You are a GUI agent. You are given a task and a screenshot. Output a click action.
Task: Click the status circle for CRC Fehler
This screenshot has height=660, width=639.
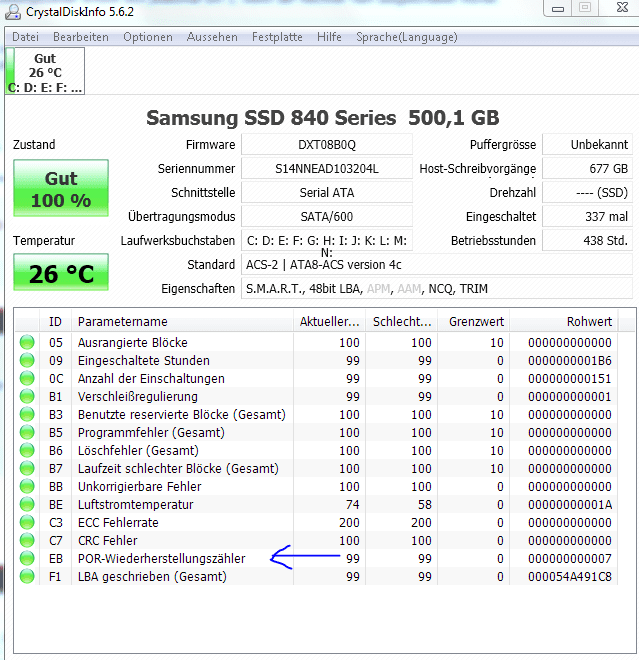coord(27,540)
